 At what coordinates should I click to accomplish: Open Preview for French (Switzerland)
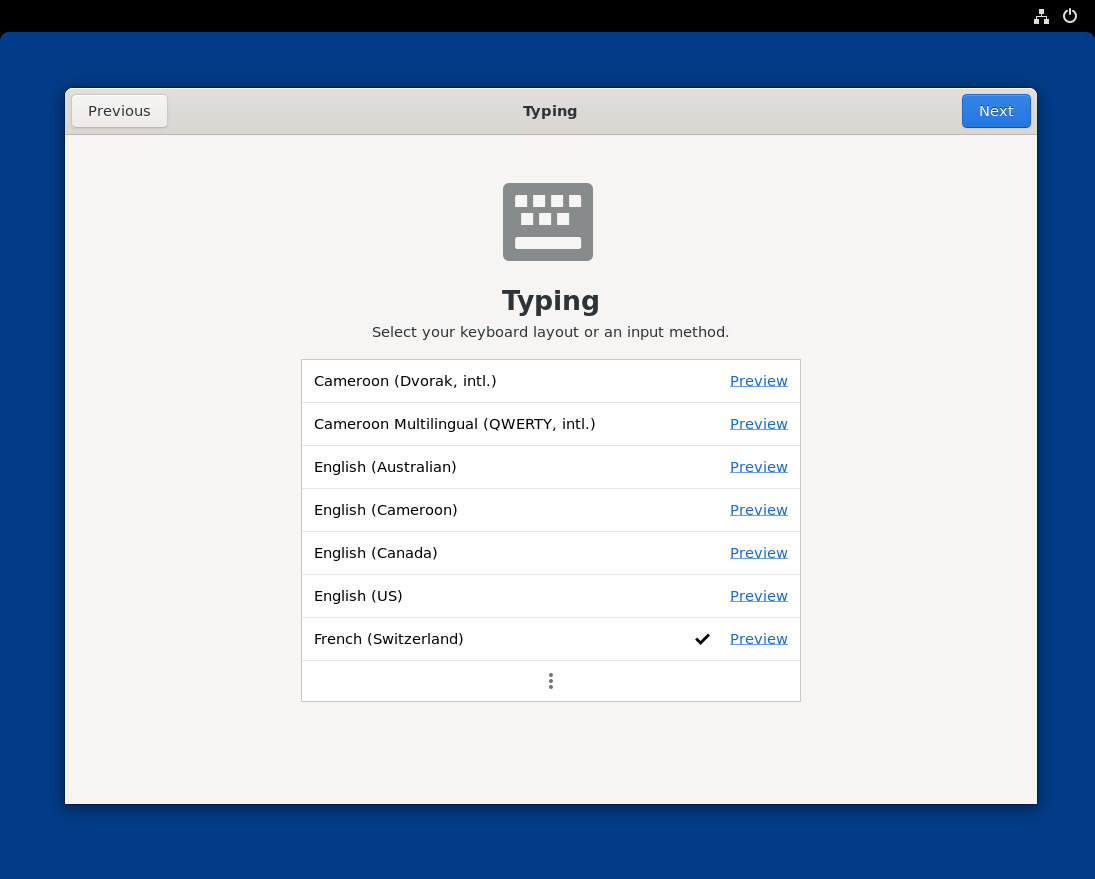(x=758, y=639)
